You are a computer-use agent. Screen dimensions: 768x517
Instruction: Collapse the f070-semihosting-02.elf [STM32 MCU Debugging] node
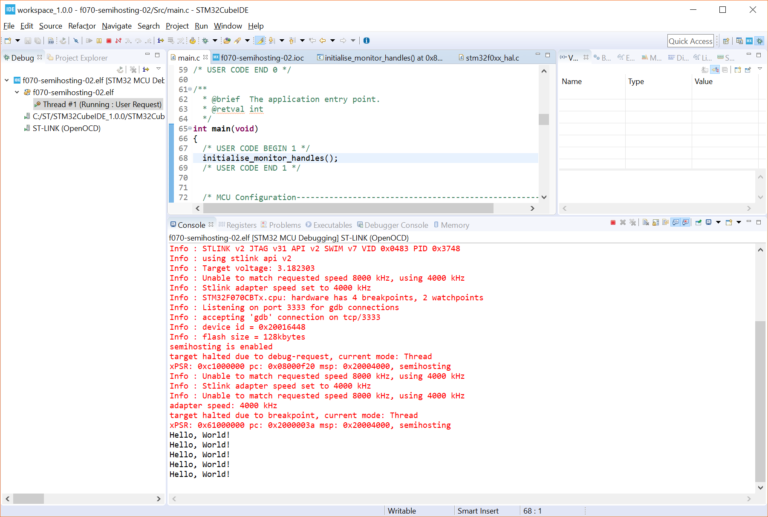tap(7, 80)
